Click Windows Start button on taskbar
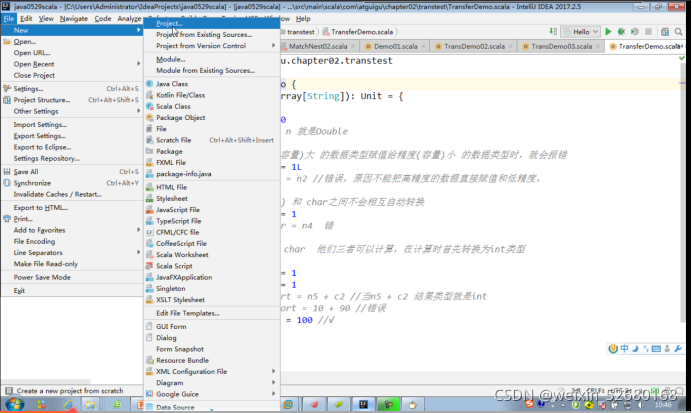692x413 pixels. (14, 404)
